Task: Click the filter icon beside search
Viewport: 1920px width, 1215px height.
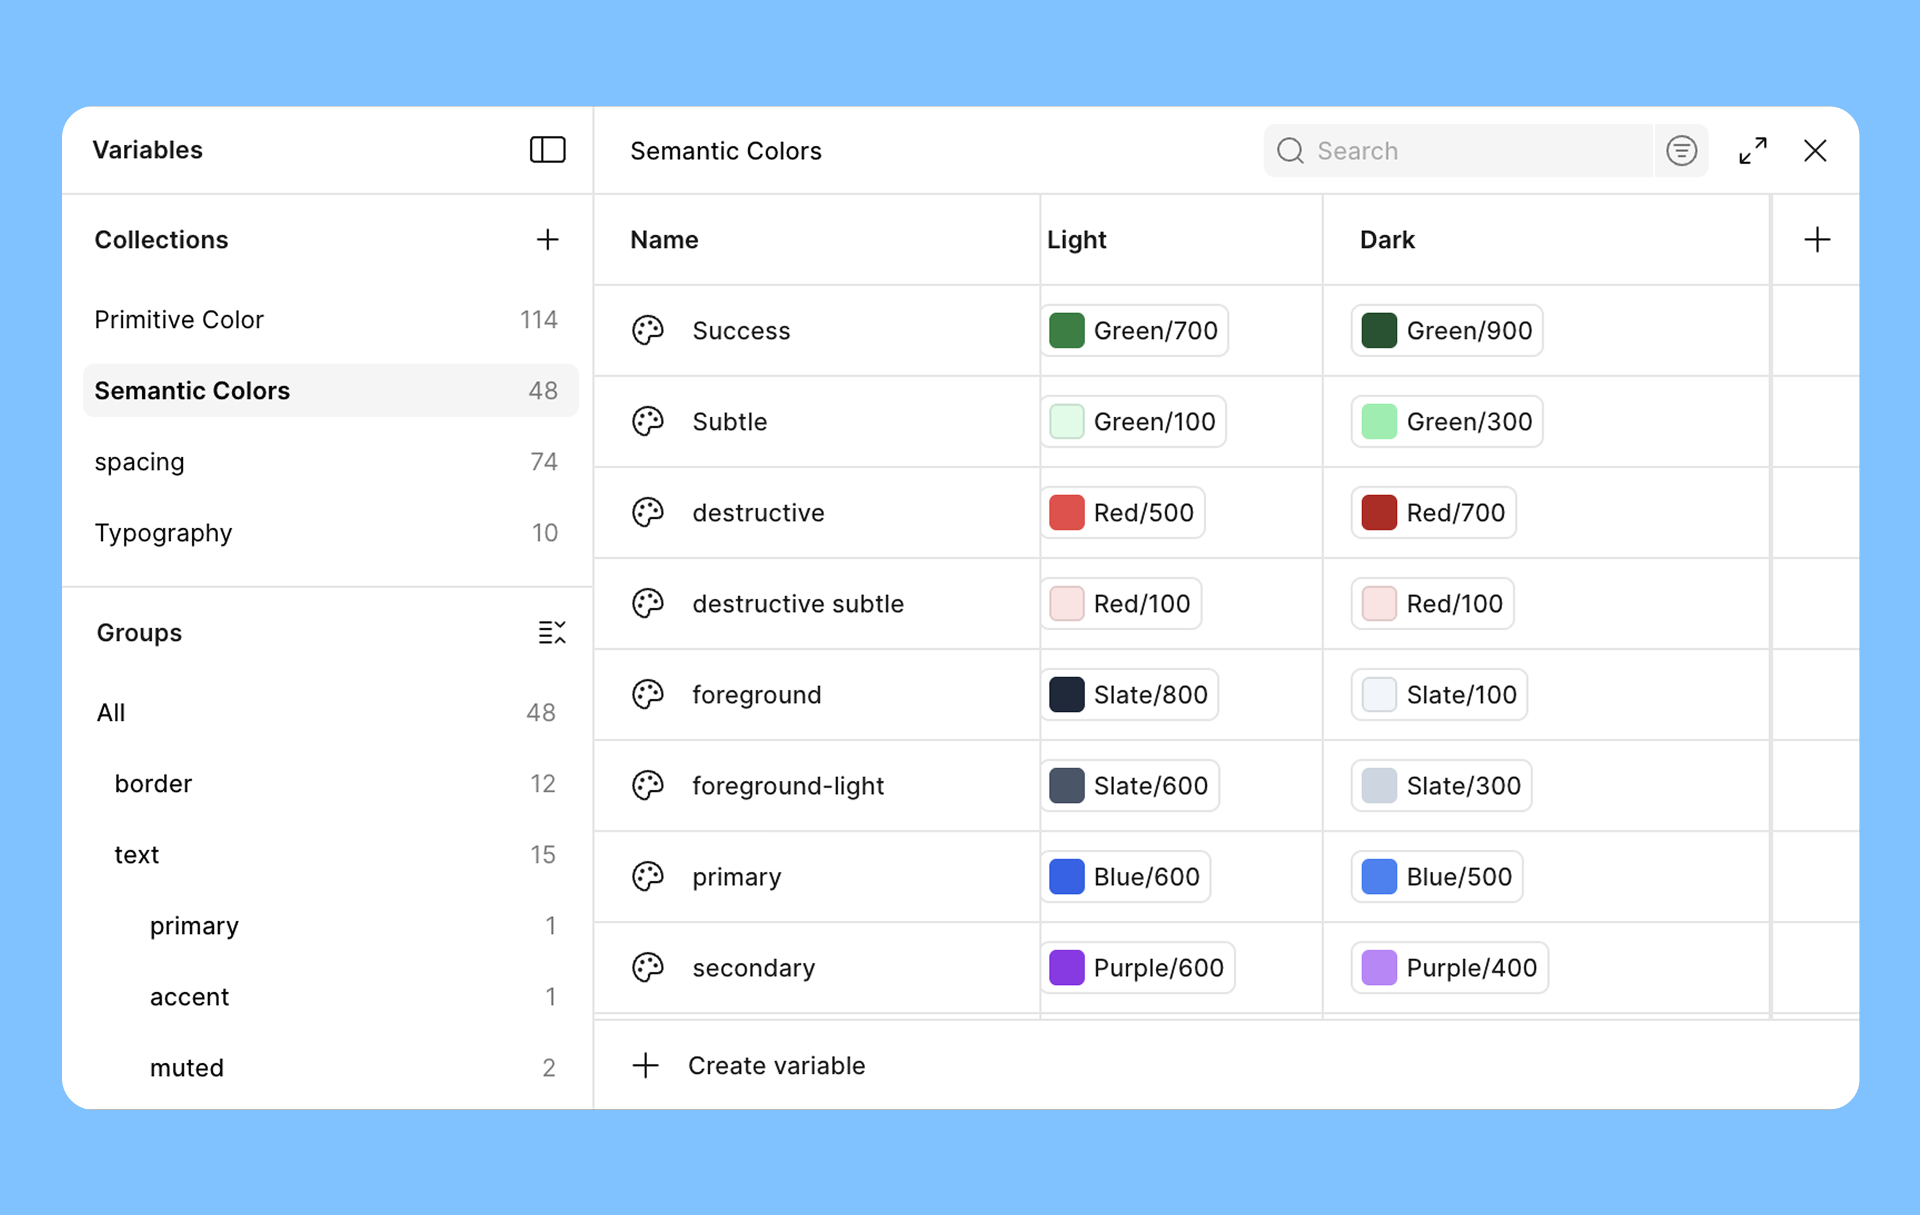Action: click(x=1681, y=151)
